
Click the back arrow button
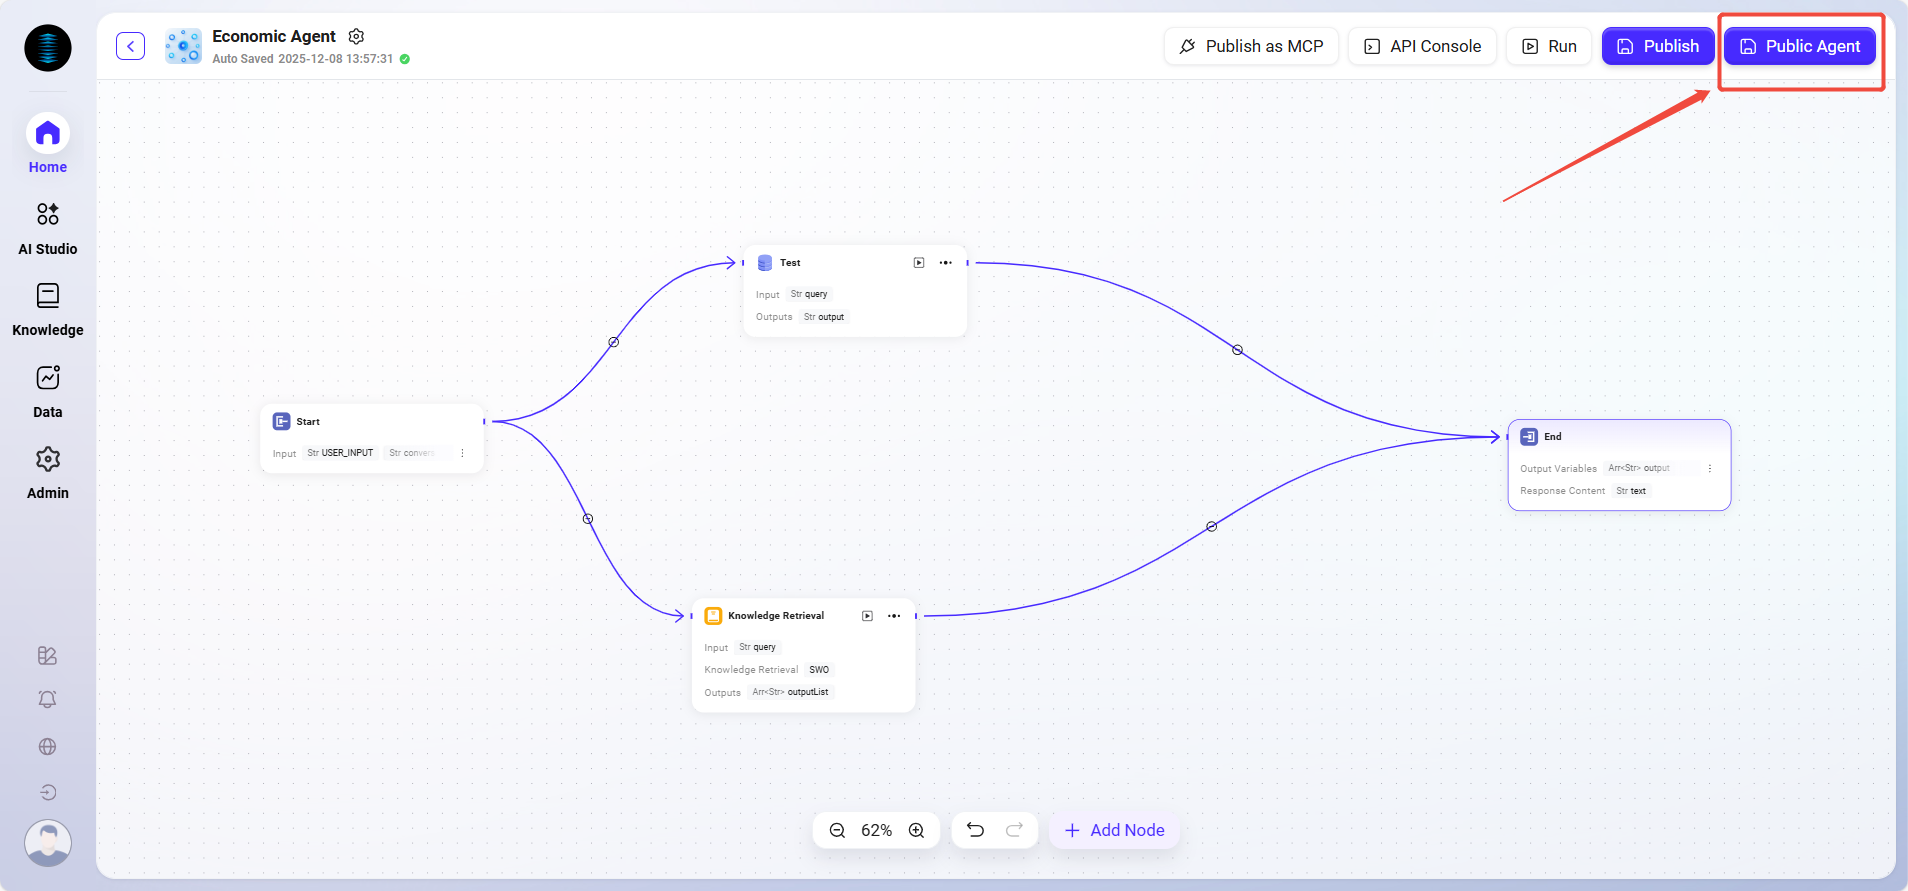pyautogui.click(x=130, y=46)
